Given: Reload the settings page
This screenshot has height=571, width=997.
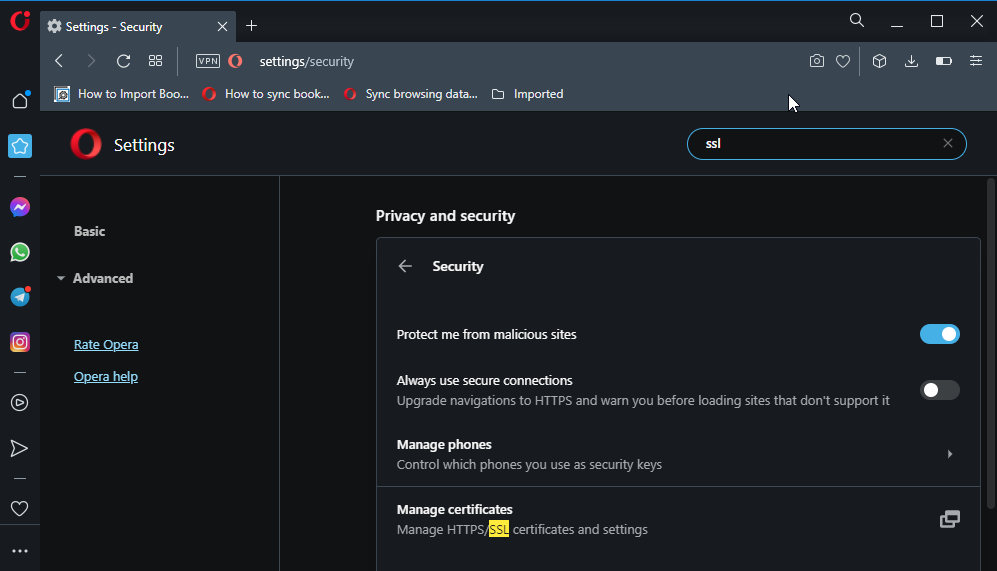Looking at the screenshot, I should 123,61.
